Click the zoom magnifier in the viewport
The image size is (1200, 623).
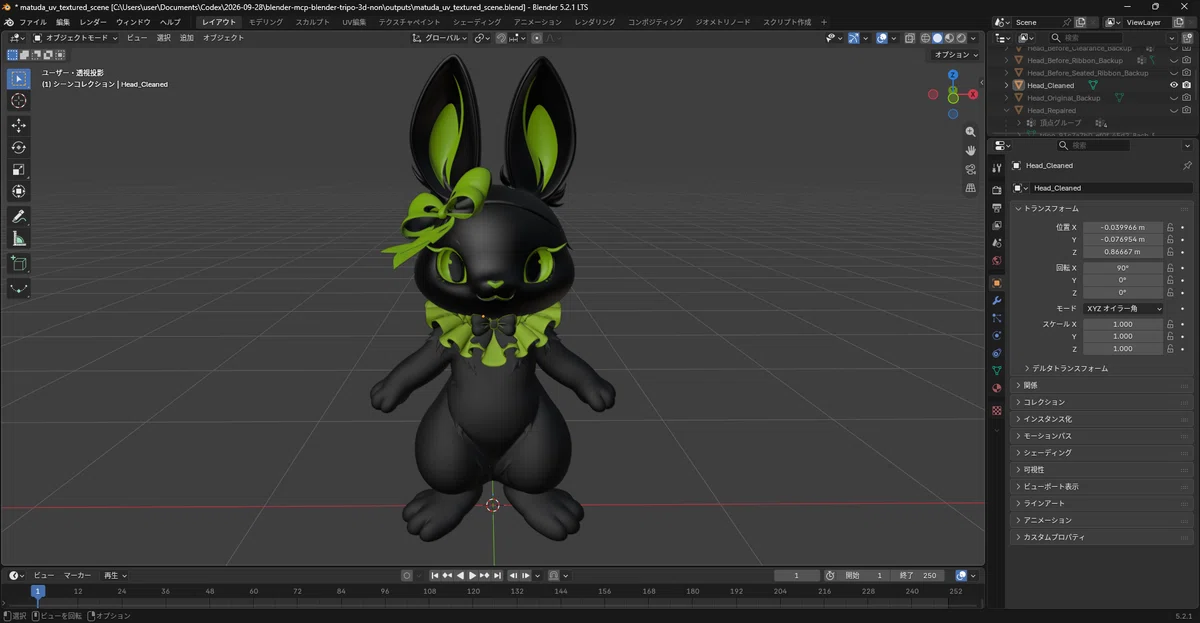[970, 132]
